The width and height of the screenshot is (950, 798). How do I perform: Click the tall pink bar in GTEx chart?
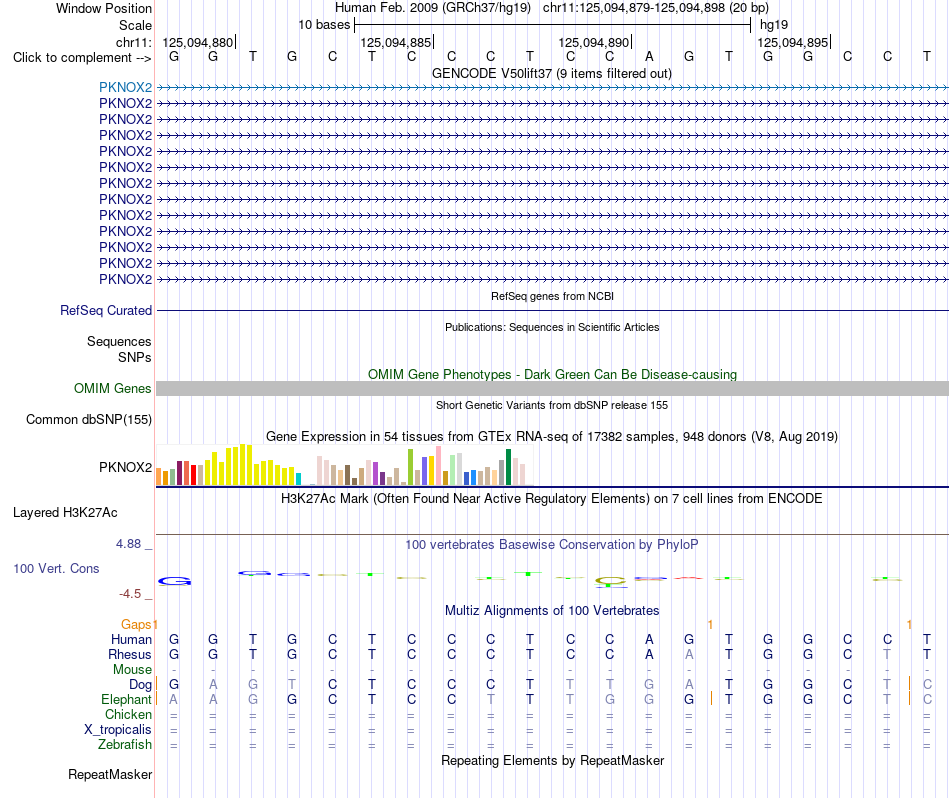(438, 465)
